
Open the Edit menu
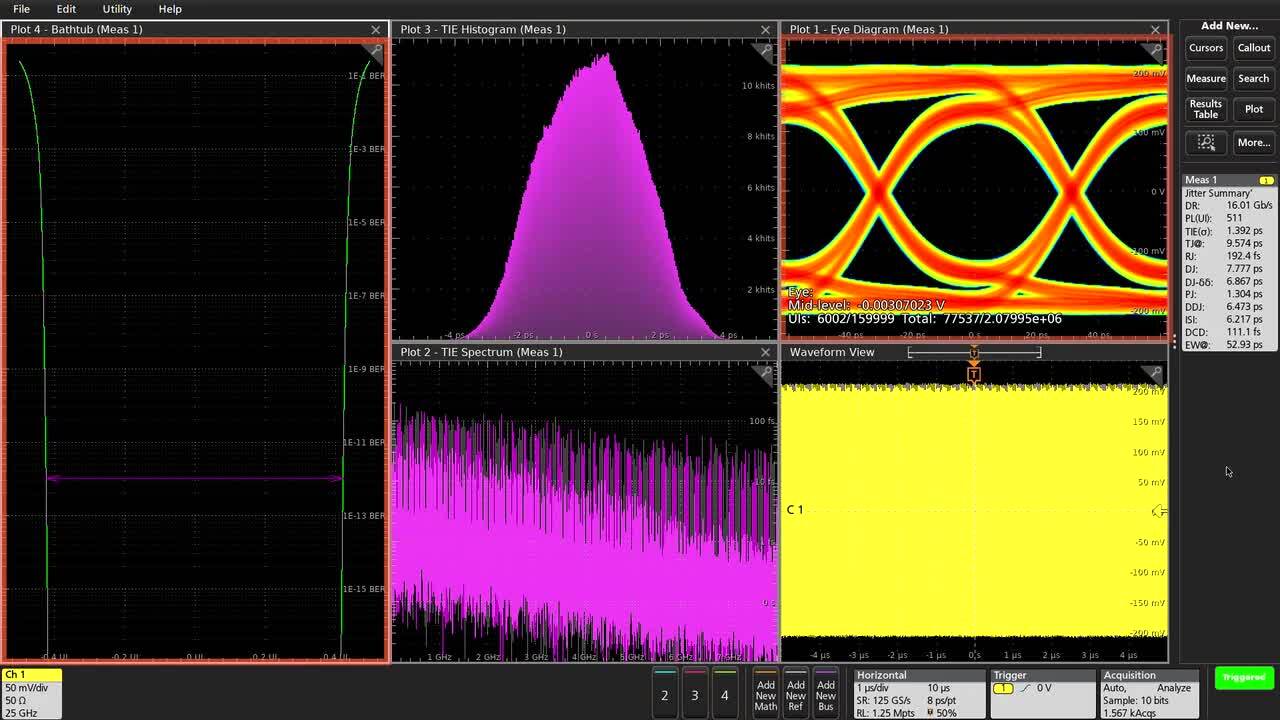(66, 9)
